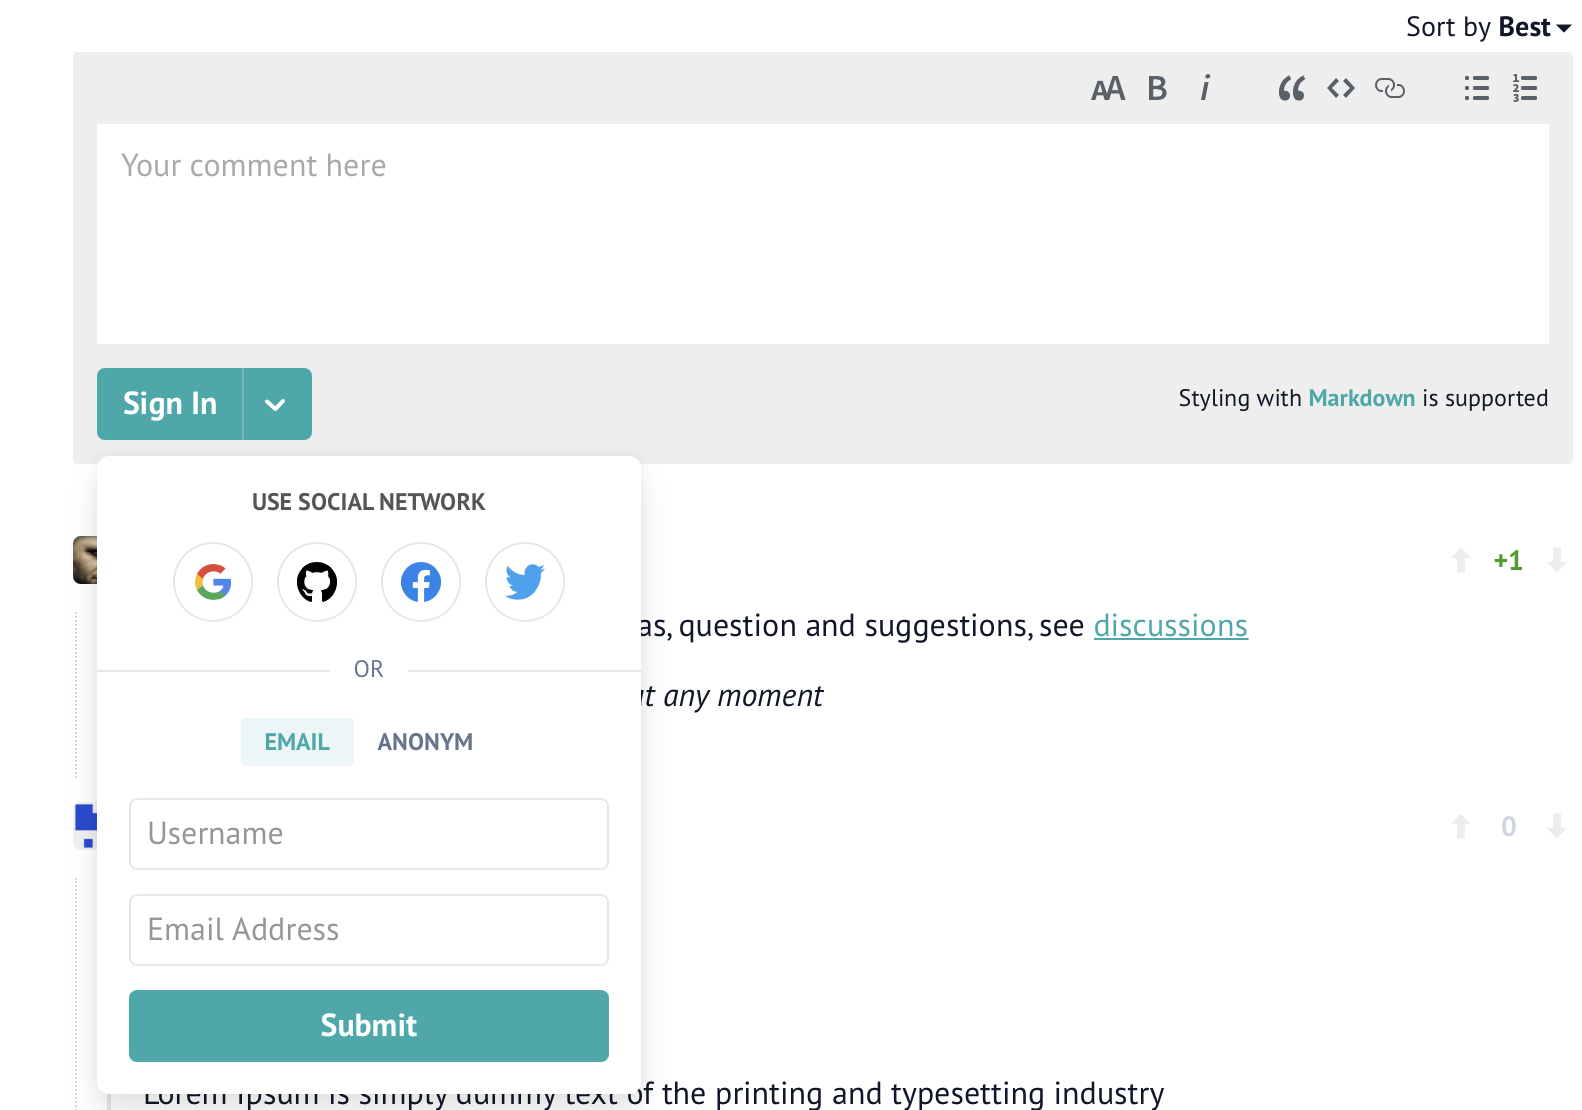
Task: Downvote the comment with +1 score
Action: [1557, 560]
